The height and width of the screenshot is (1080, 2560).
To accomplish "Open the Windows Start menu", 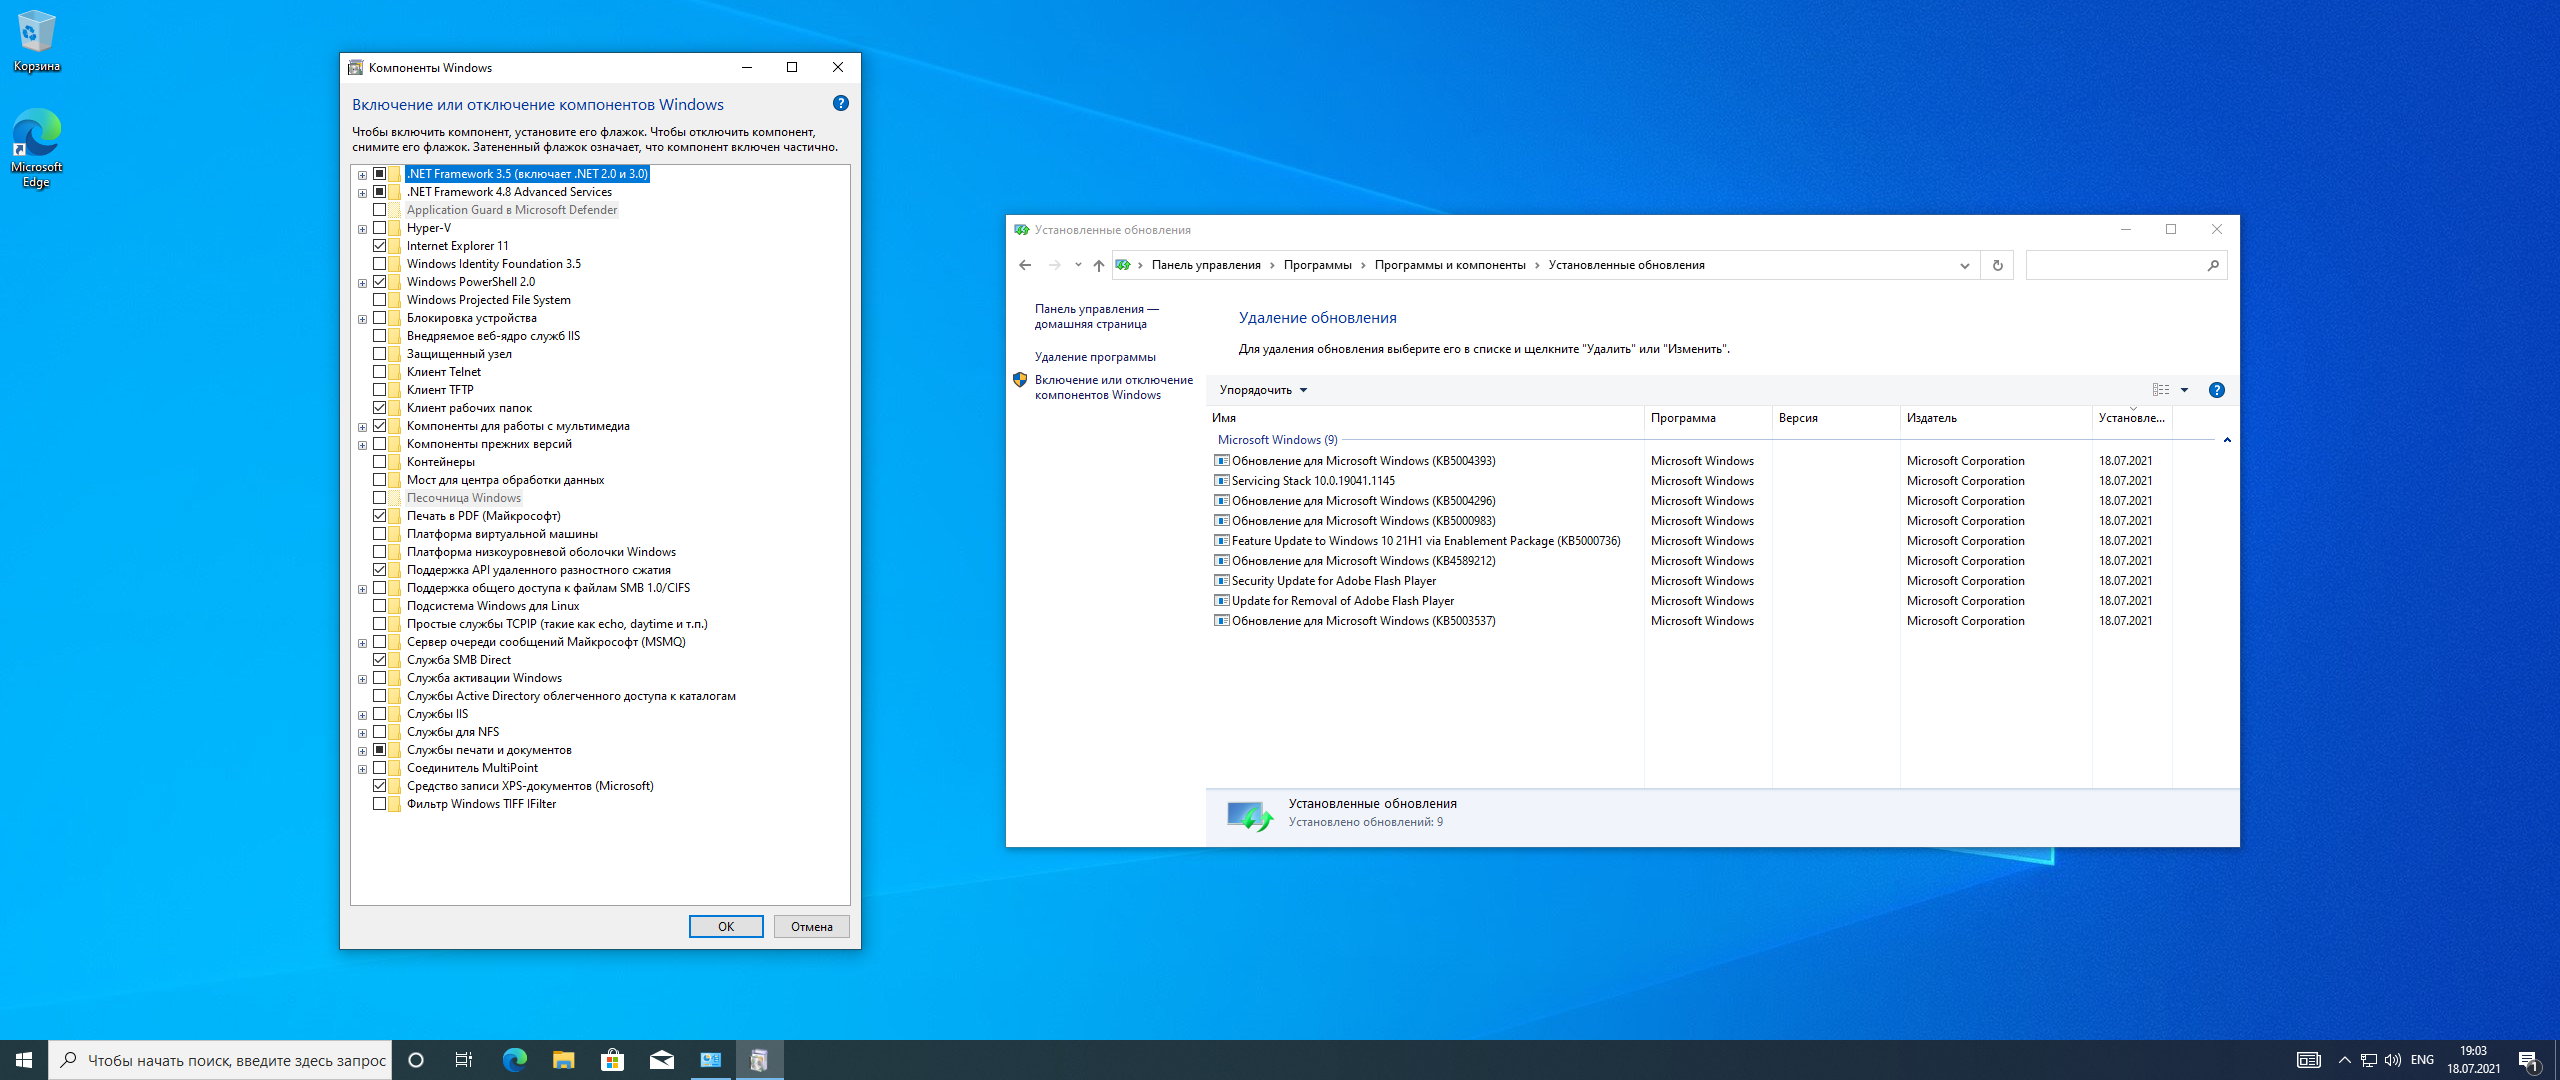I will pyautogui.click(x=24, y=1060).
